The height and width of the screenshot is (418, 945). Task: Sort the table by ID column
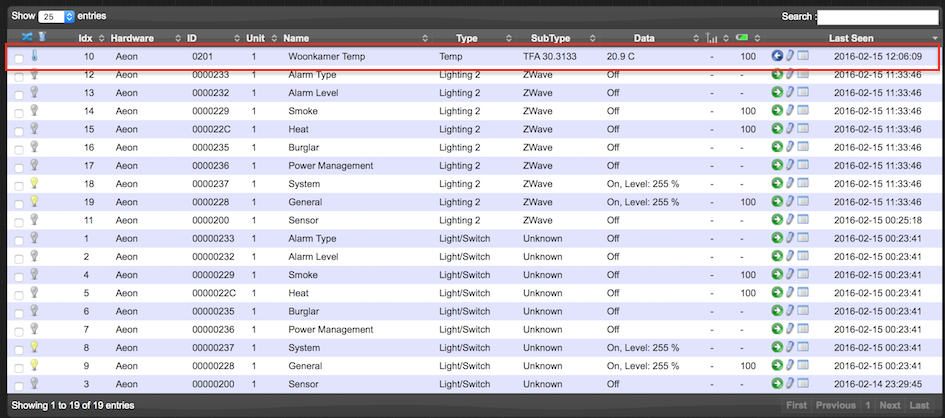pyautogui.click(x=213, y=38)
